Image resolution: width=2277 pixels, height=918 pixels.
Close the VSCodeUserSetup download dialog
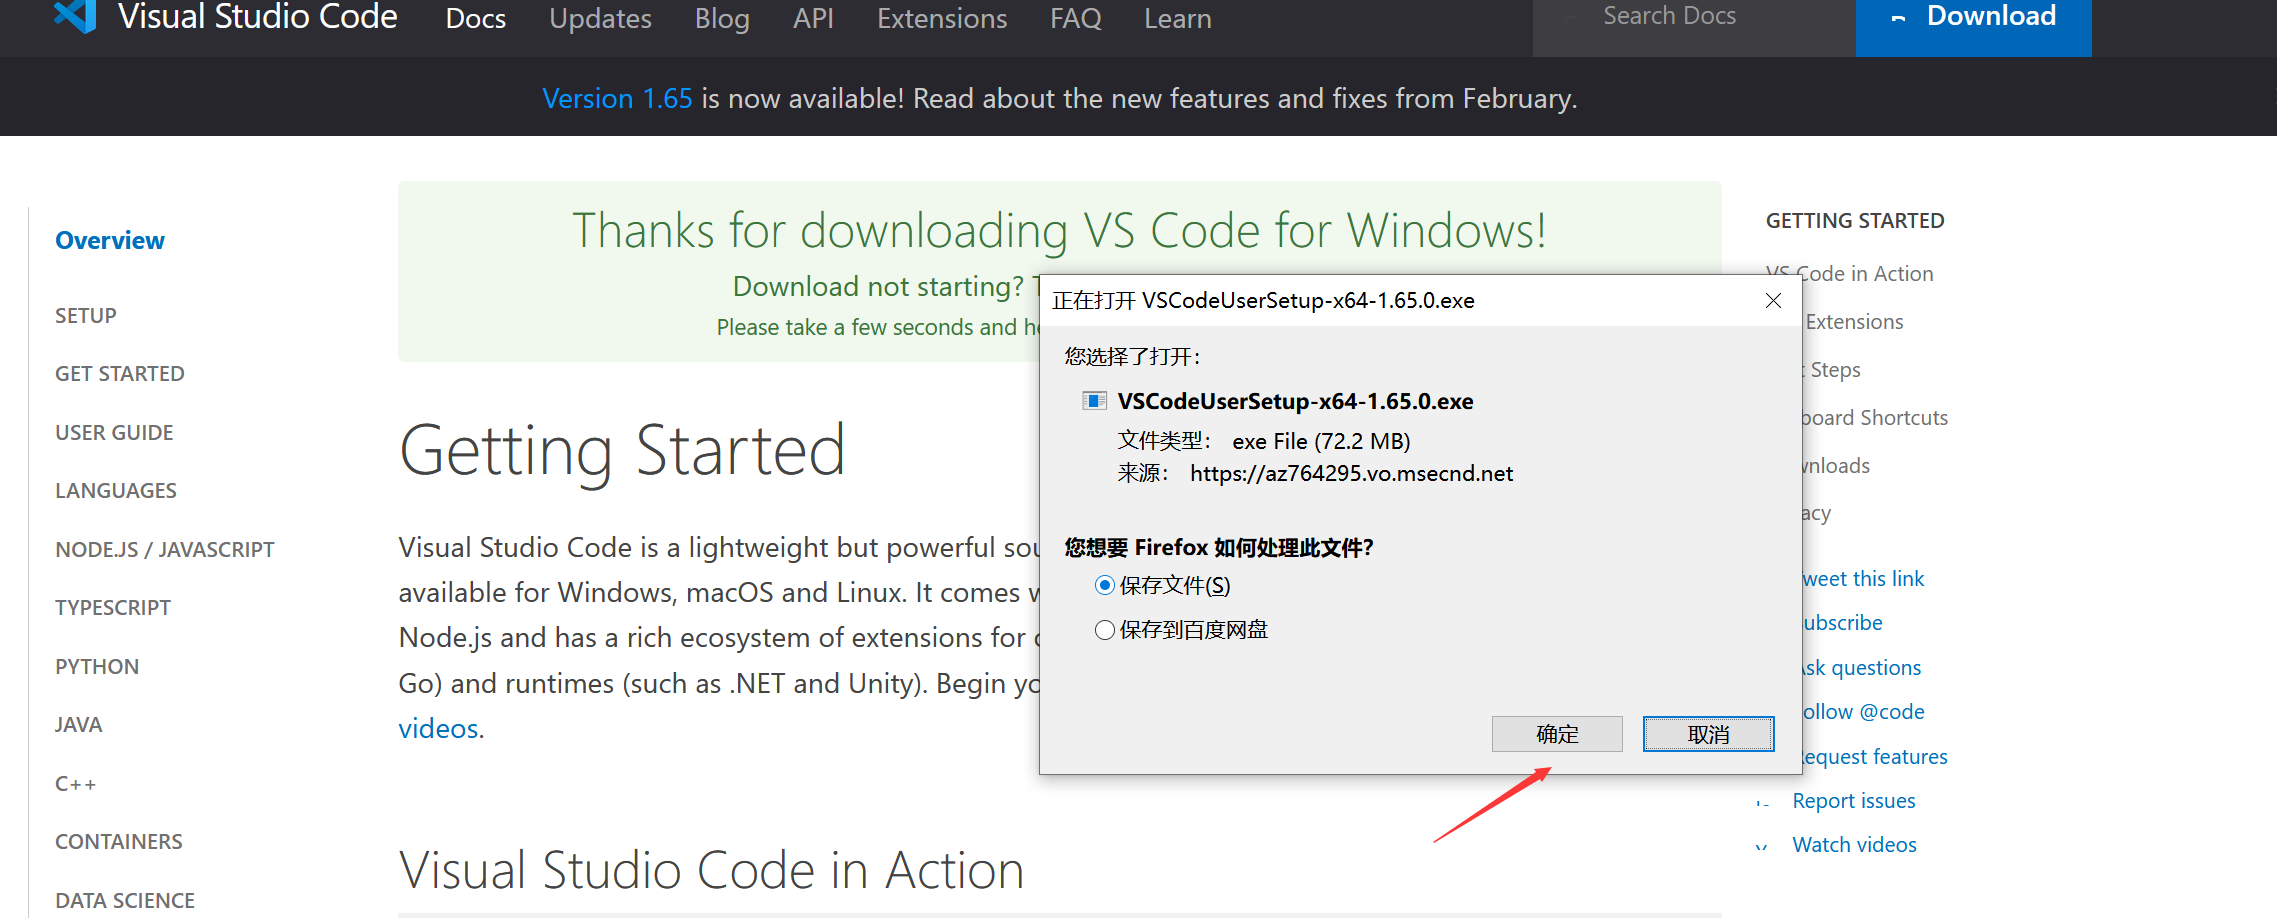[1773, 300]
